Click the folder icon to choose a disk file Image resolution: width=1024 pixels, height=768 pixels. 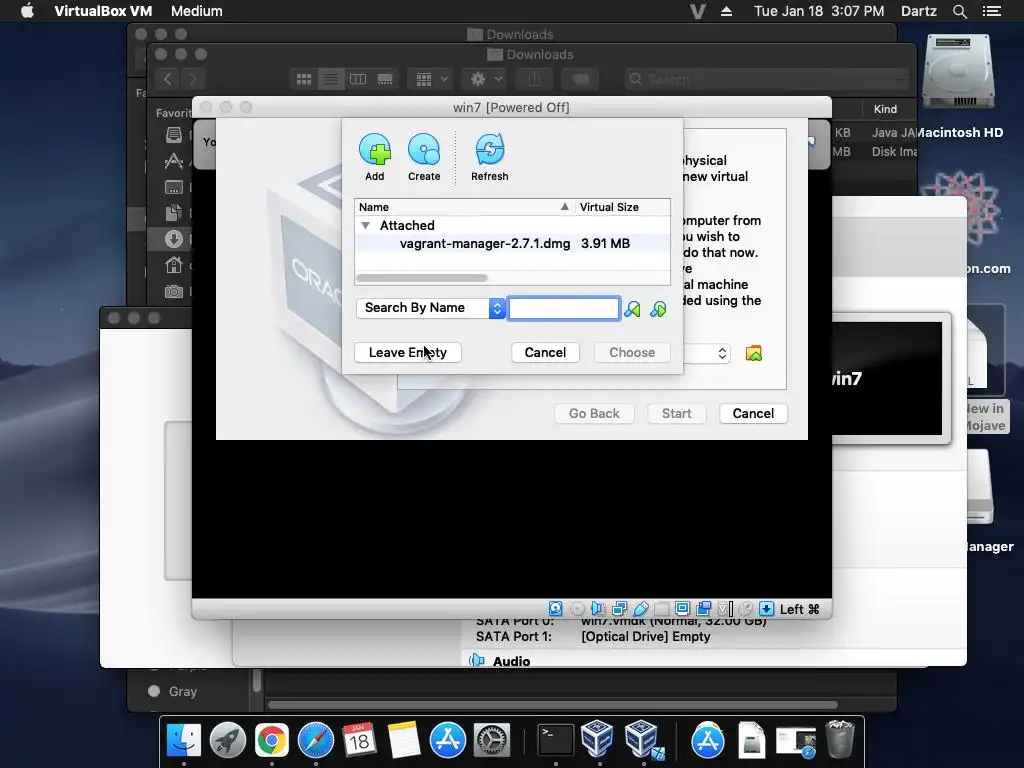[x=754, y=353]
